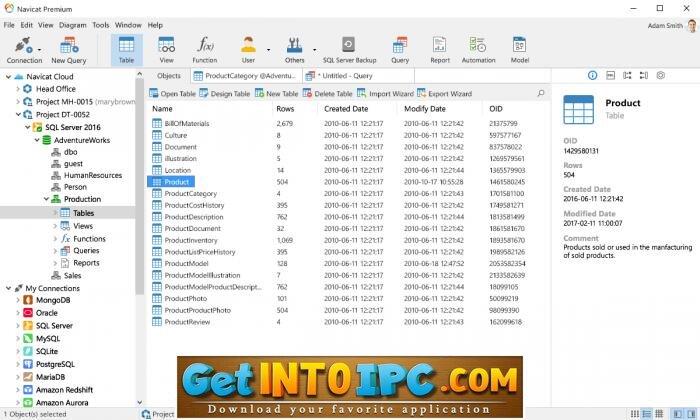
Task: Click the Project item in status bar
Action: (158, 414)
